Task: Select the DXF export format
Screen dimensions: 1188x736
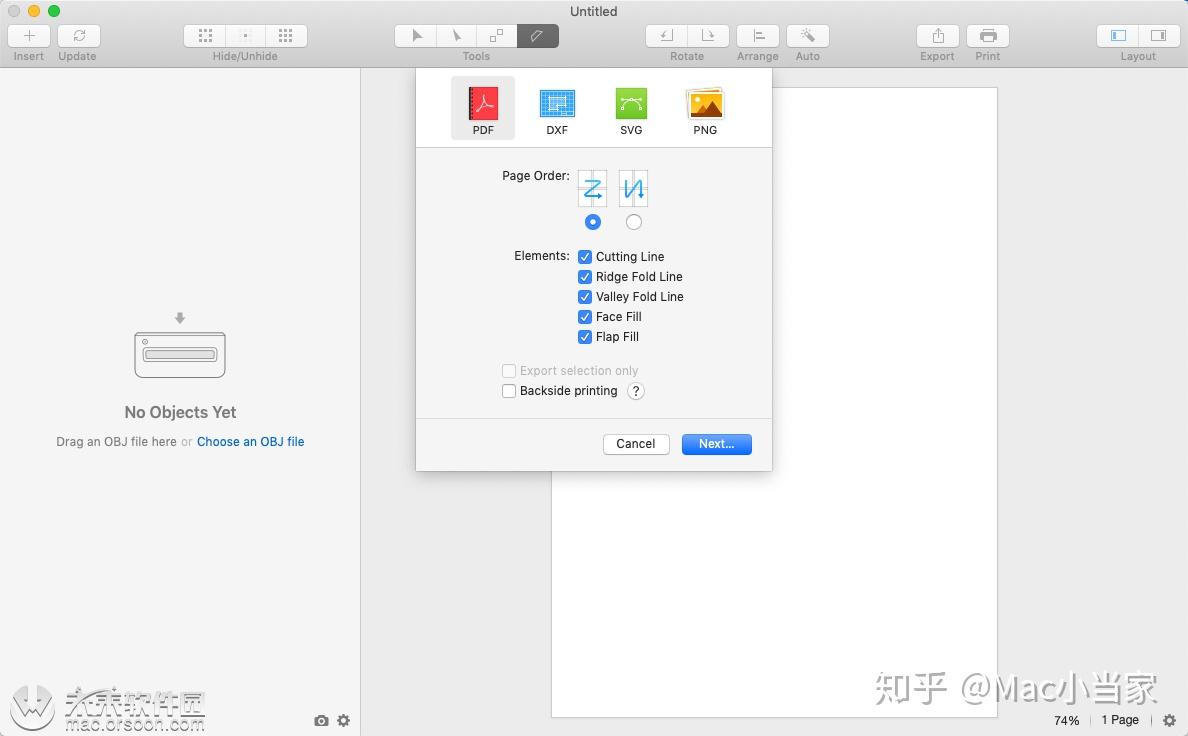Action: [557, 106]
